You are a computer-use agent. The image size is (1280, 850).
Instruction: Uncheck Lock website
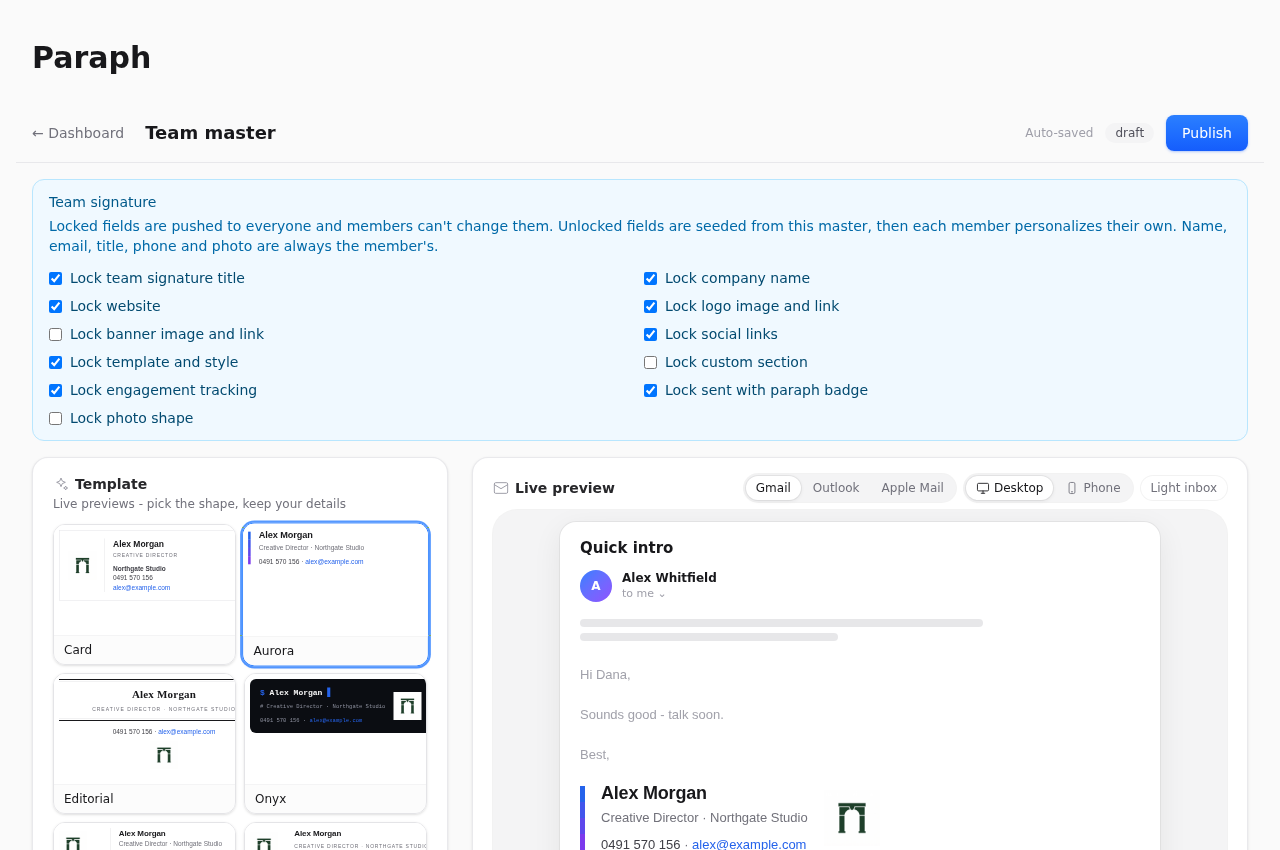(56, 307)
